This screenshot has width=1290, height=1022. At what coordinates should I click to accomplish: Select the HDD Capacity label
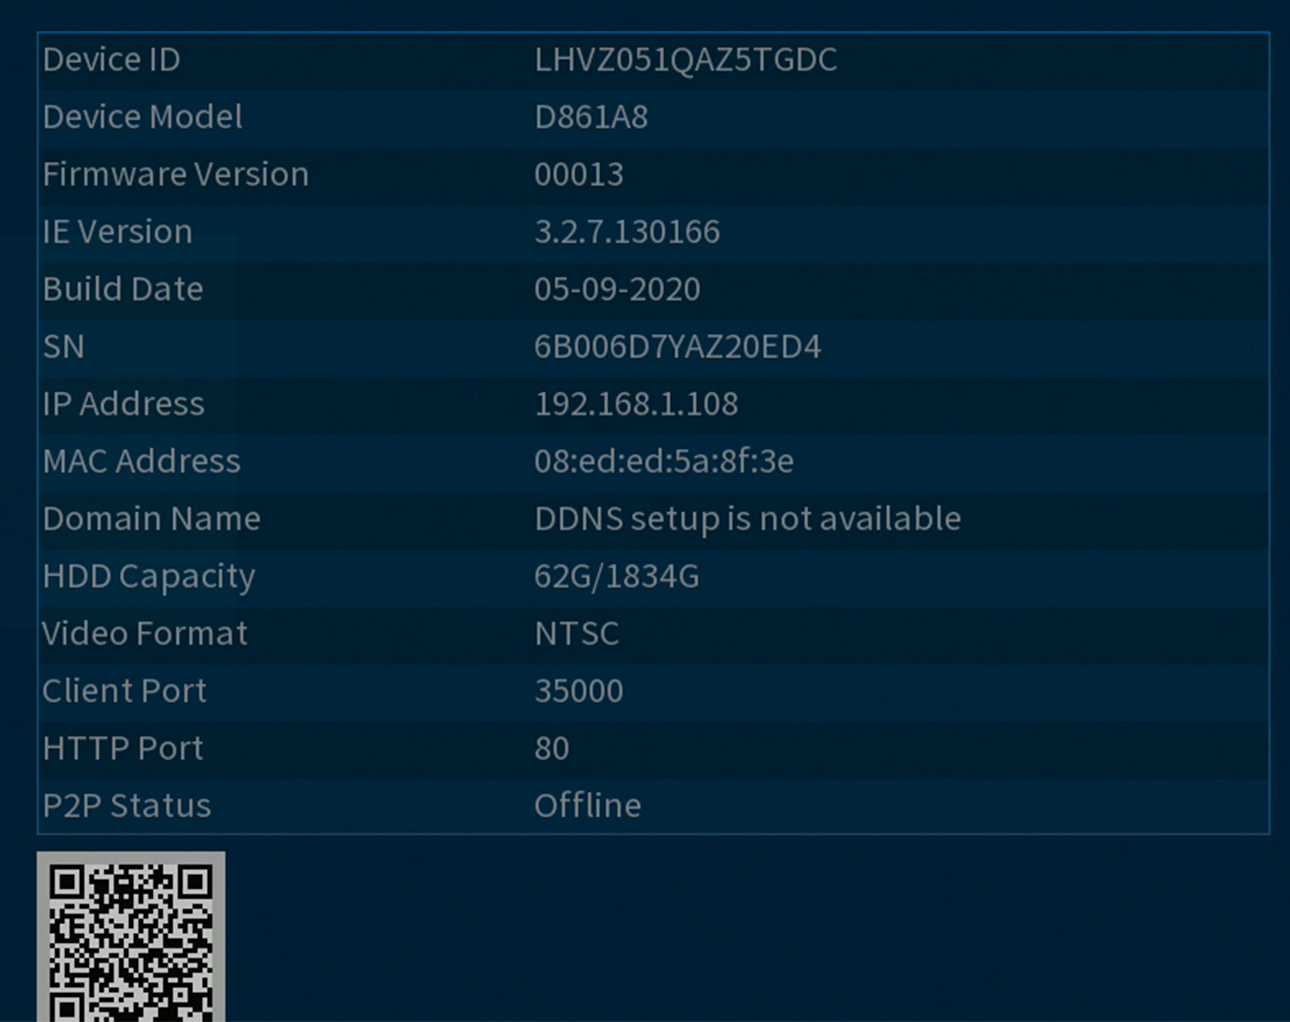click(x=149, y=576)
